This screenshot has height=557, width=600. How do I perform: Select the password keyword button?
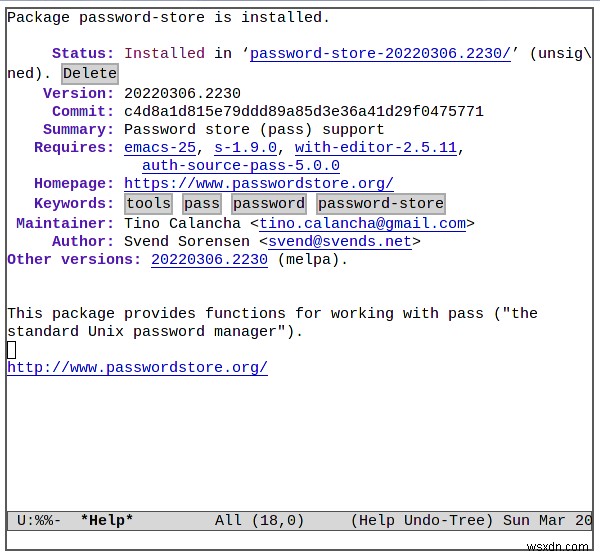click(x=269, y=204)
